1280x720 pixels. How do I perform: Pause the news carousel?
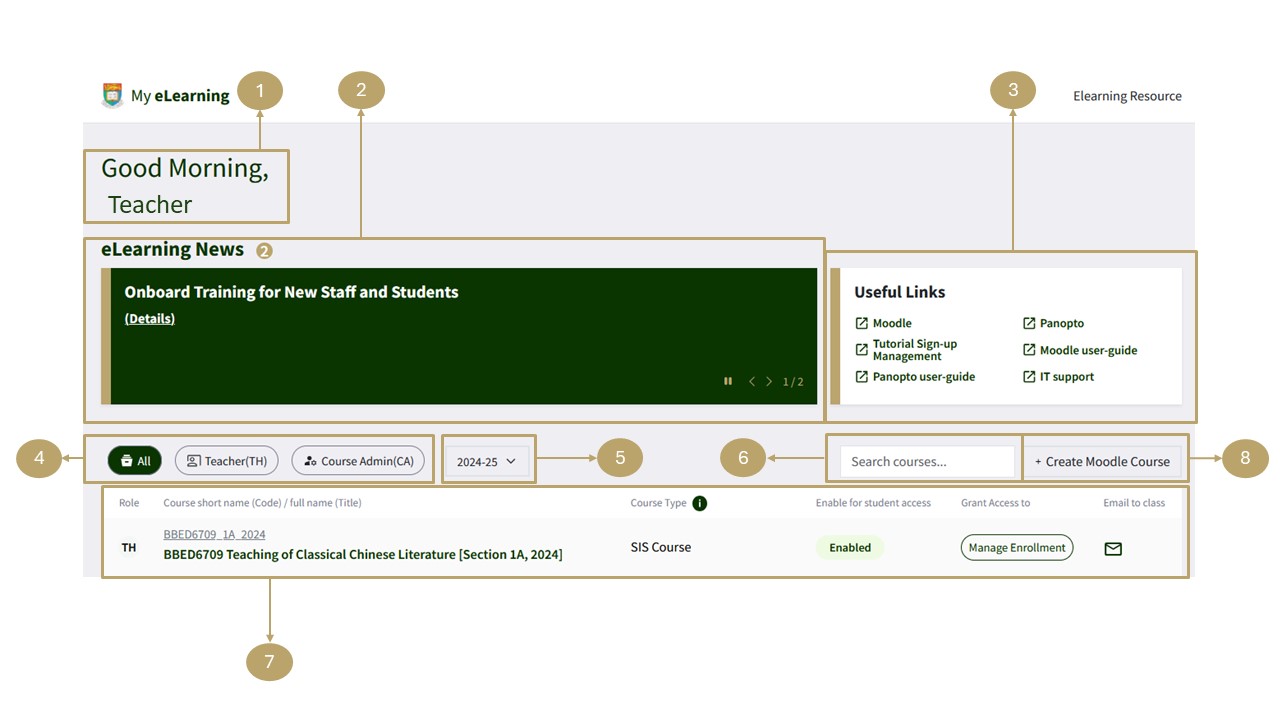728,381
